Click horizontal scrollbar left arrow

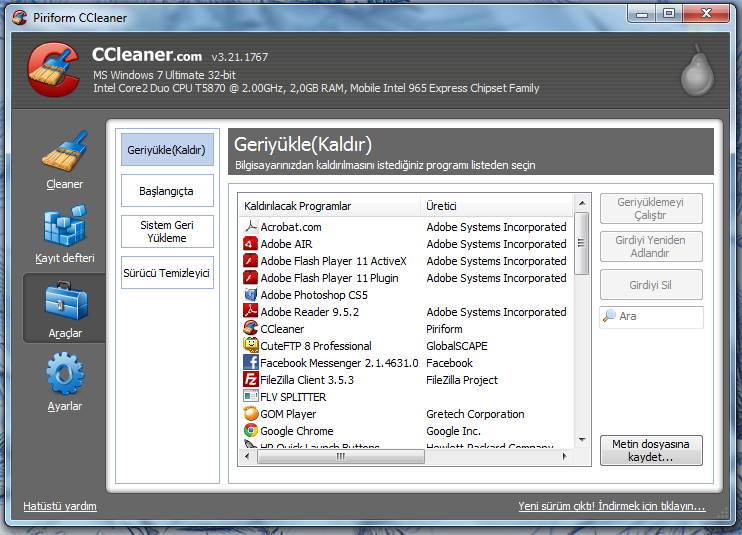247,456
